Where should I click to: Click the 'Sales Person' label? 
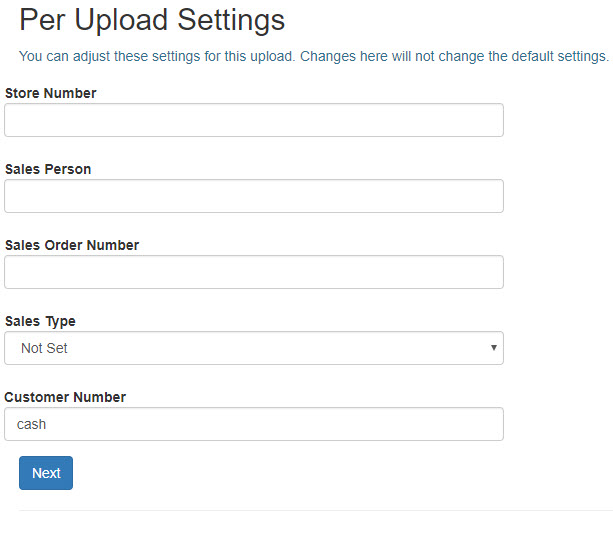pos(48,169)
